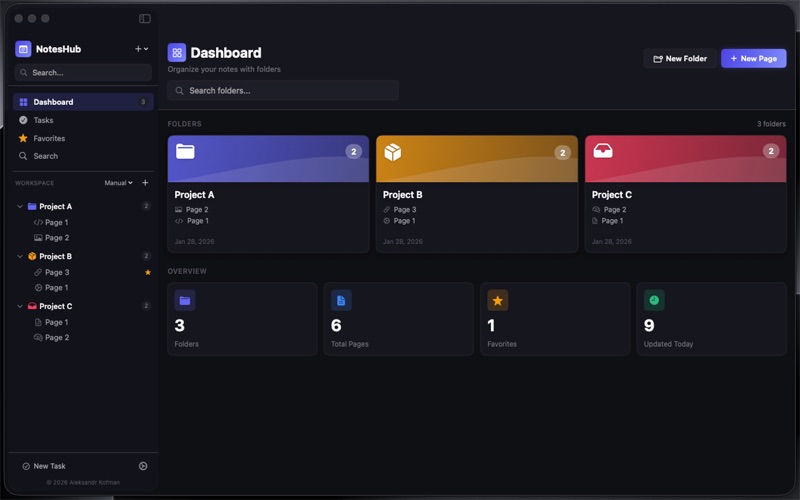Click the New Folder button
This screenshot has height=500, width=800.
coord(680,59)
